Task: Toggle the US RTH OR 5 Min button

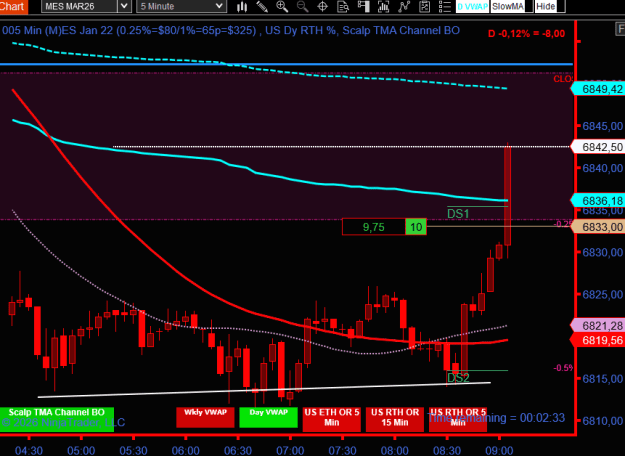Action: (458, 419)
